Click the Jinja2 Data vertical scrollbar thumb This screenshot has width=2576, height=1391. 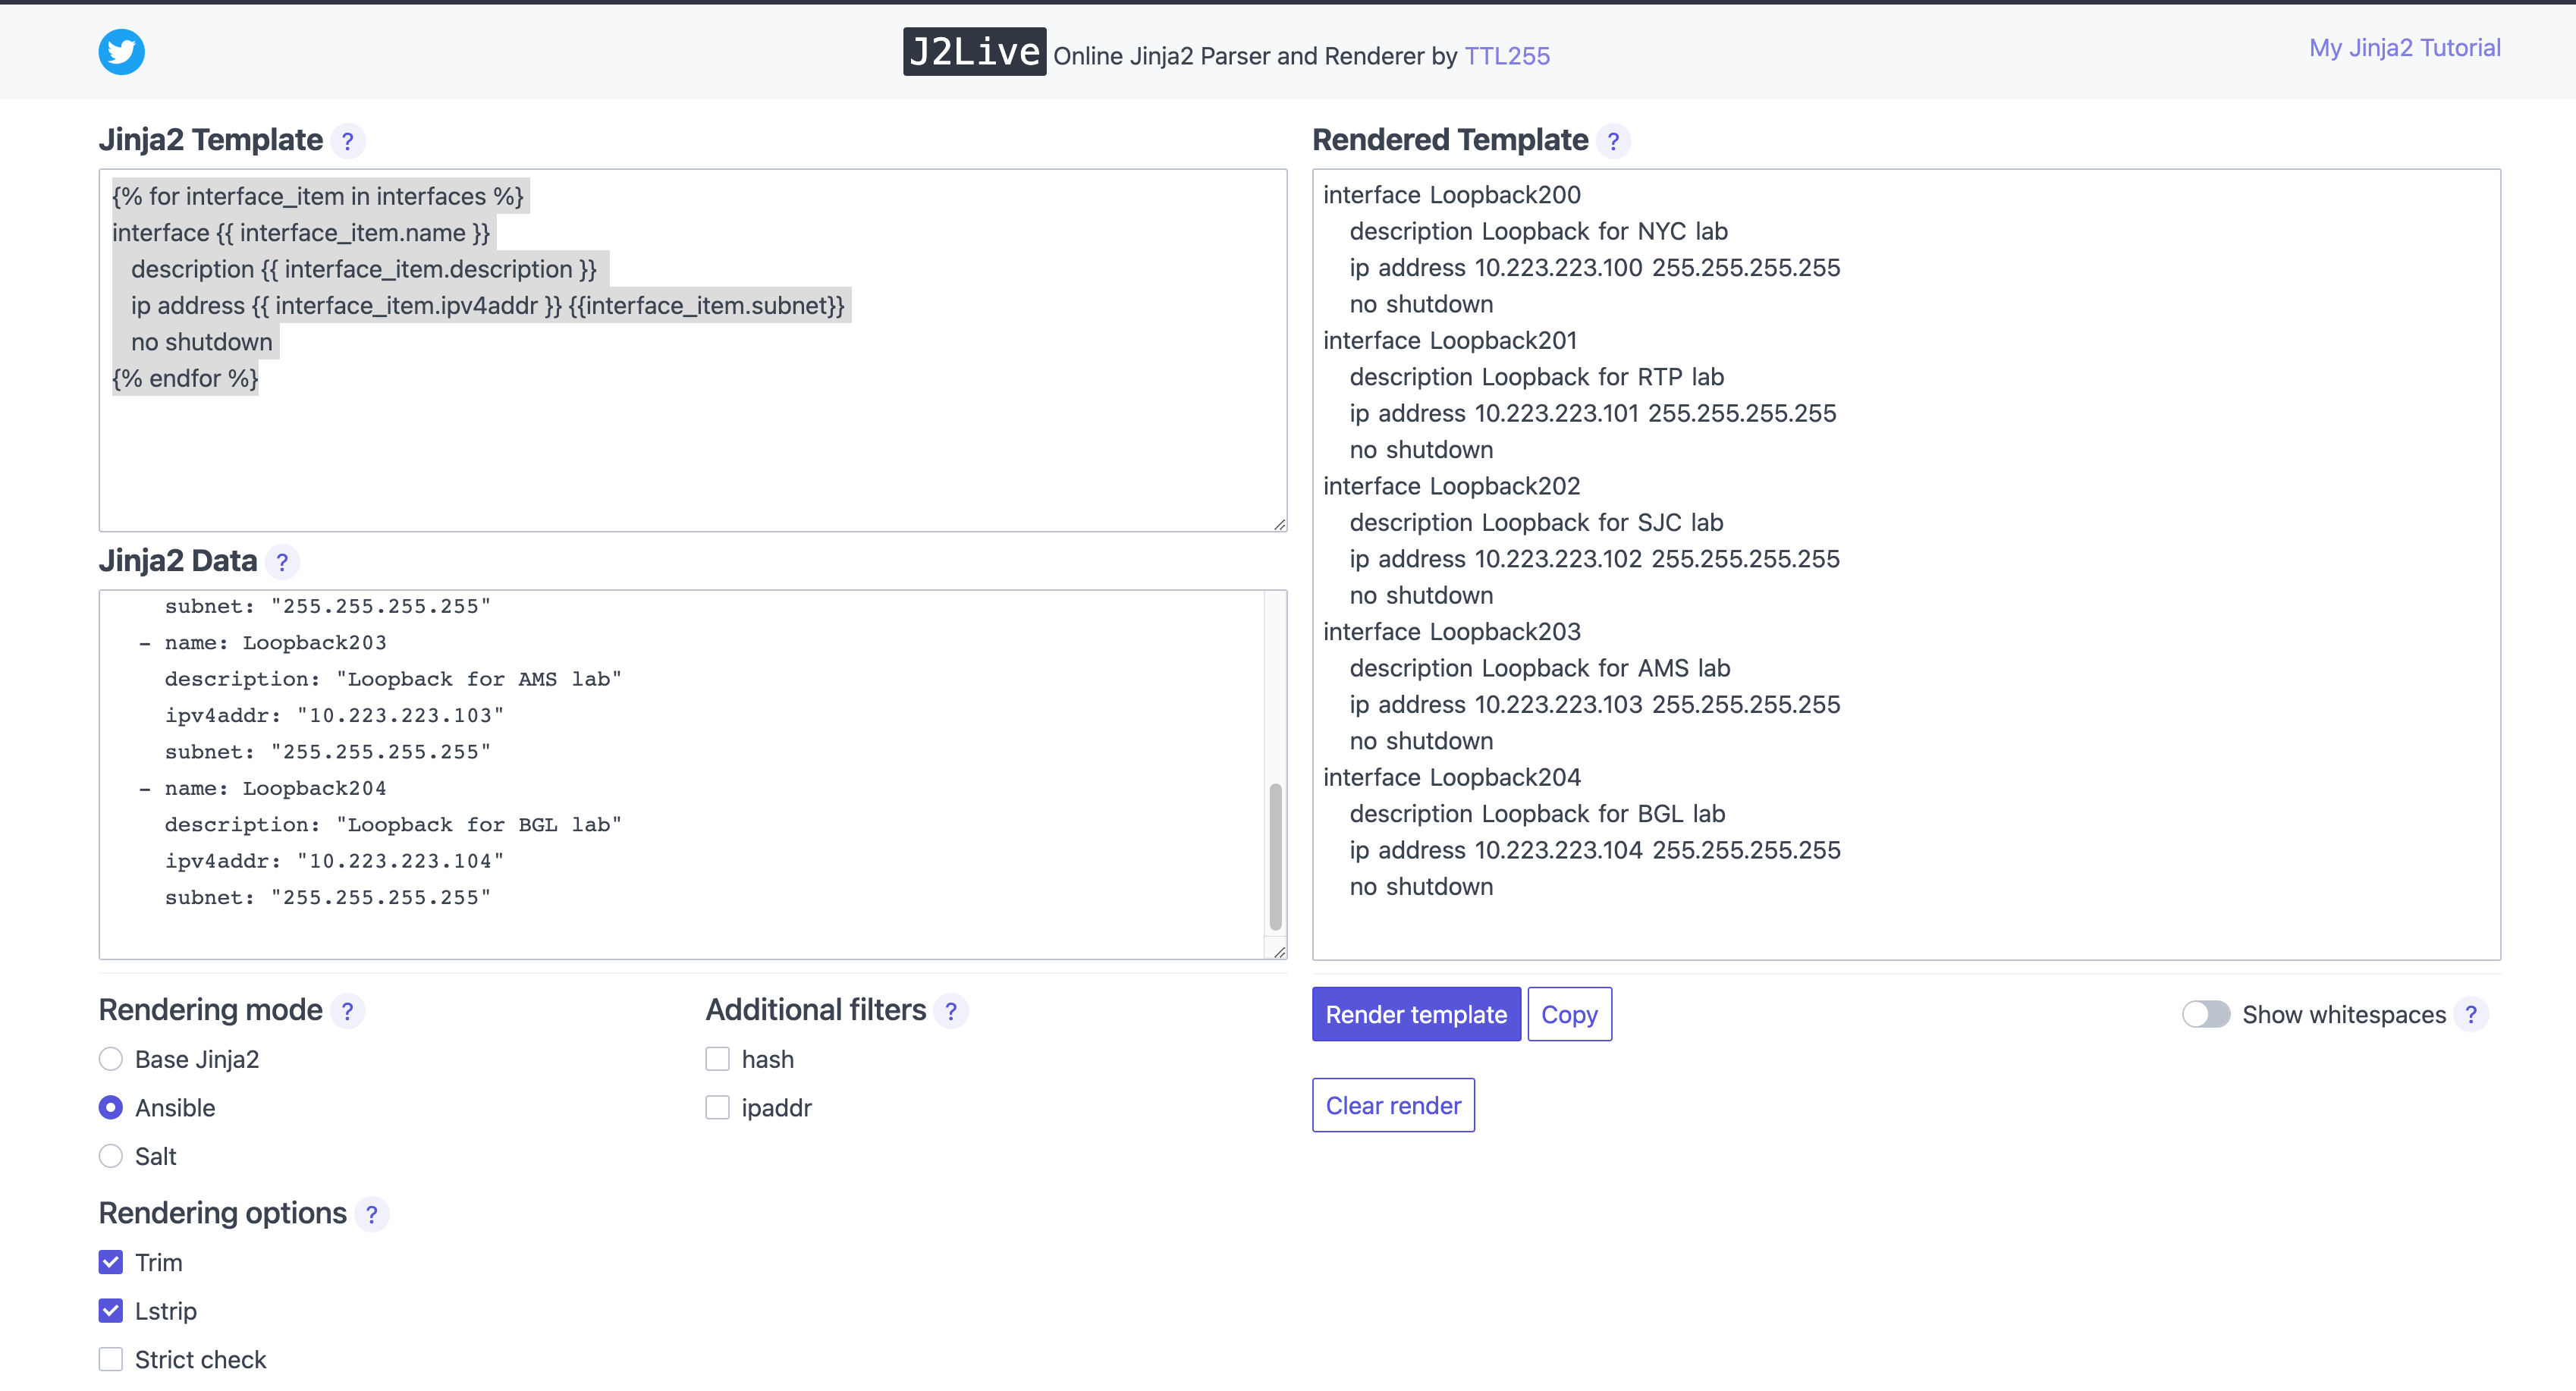[x=1275, y=856]
